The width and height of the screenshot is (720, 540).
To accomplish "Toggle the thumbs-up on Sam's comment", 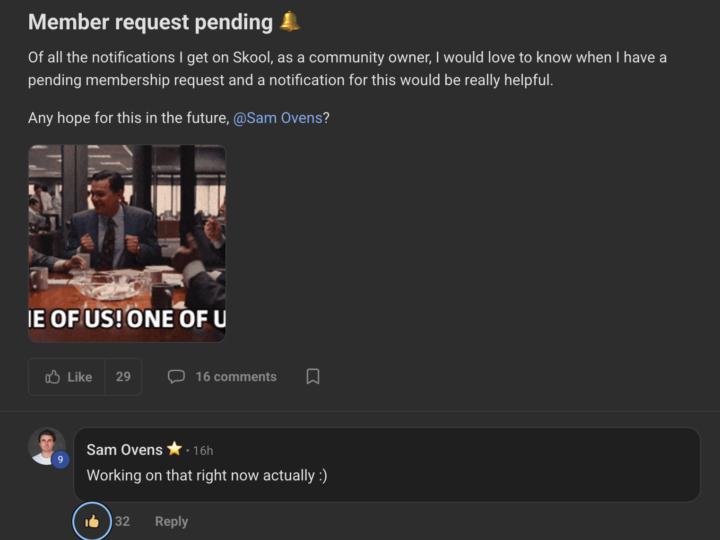I will point(92,521).
